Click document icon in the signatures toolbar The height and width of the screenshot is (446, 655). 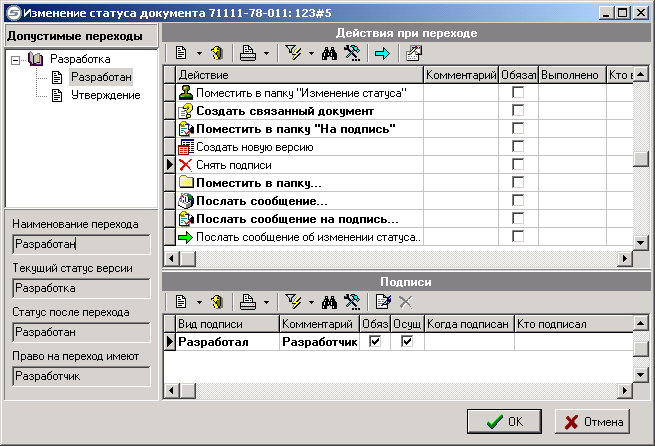point(182,301)
